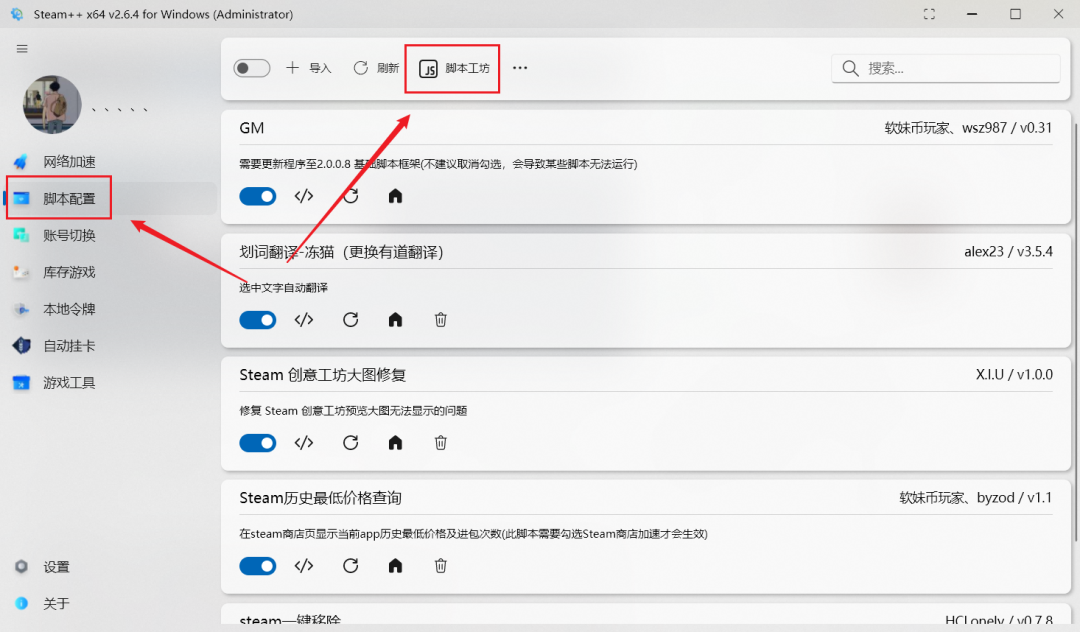1080x632 pixels.
Task: Refresh Steam 创意工坊大图修复 script
Action: [351, 443]
